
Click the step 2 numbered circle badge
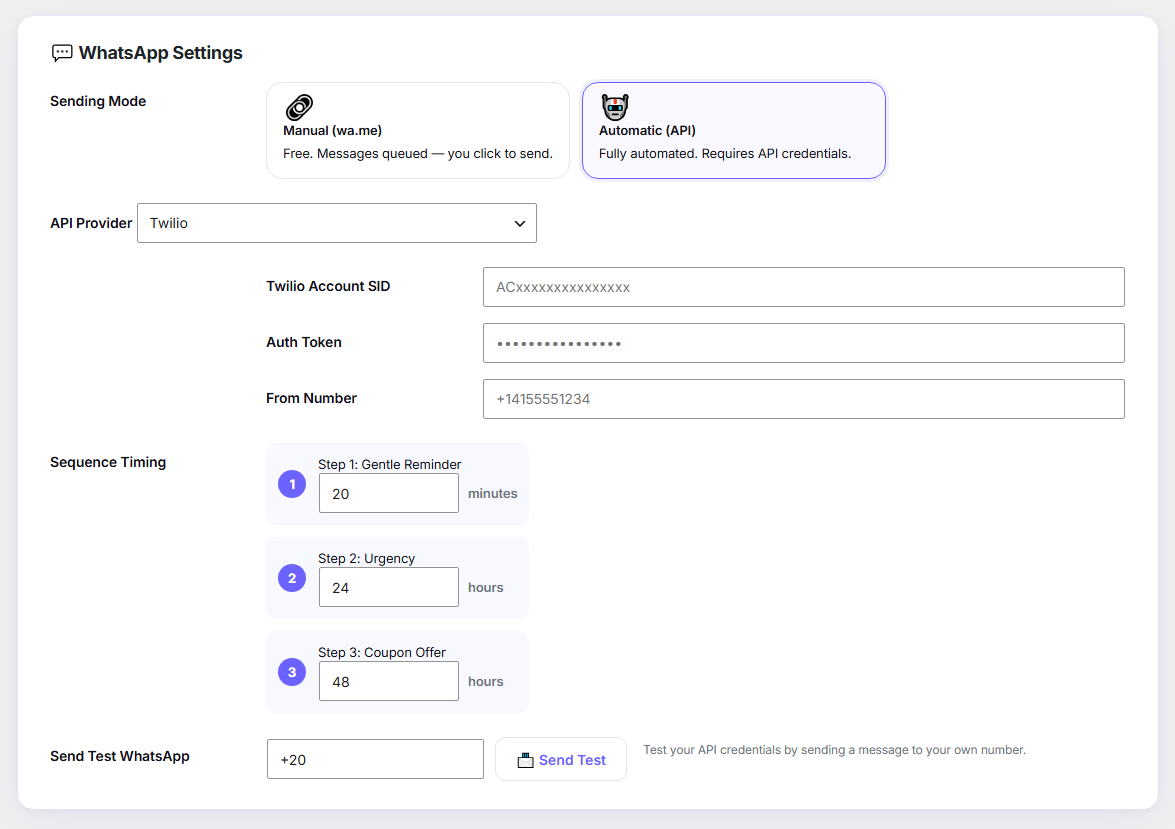point(292,578)
